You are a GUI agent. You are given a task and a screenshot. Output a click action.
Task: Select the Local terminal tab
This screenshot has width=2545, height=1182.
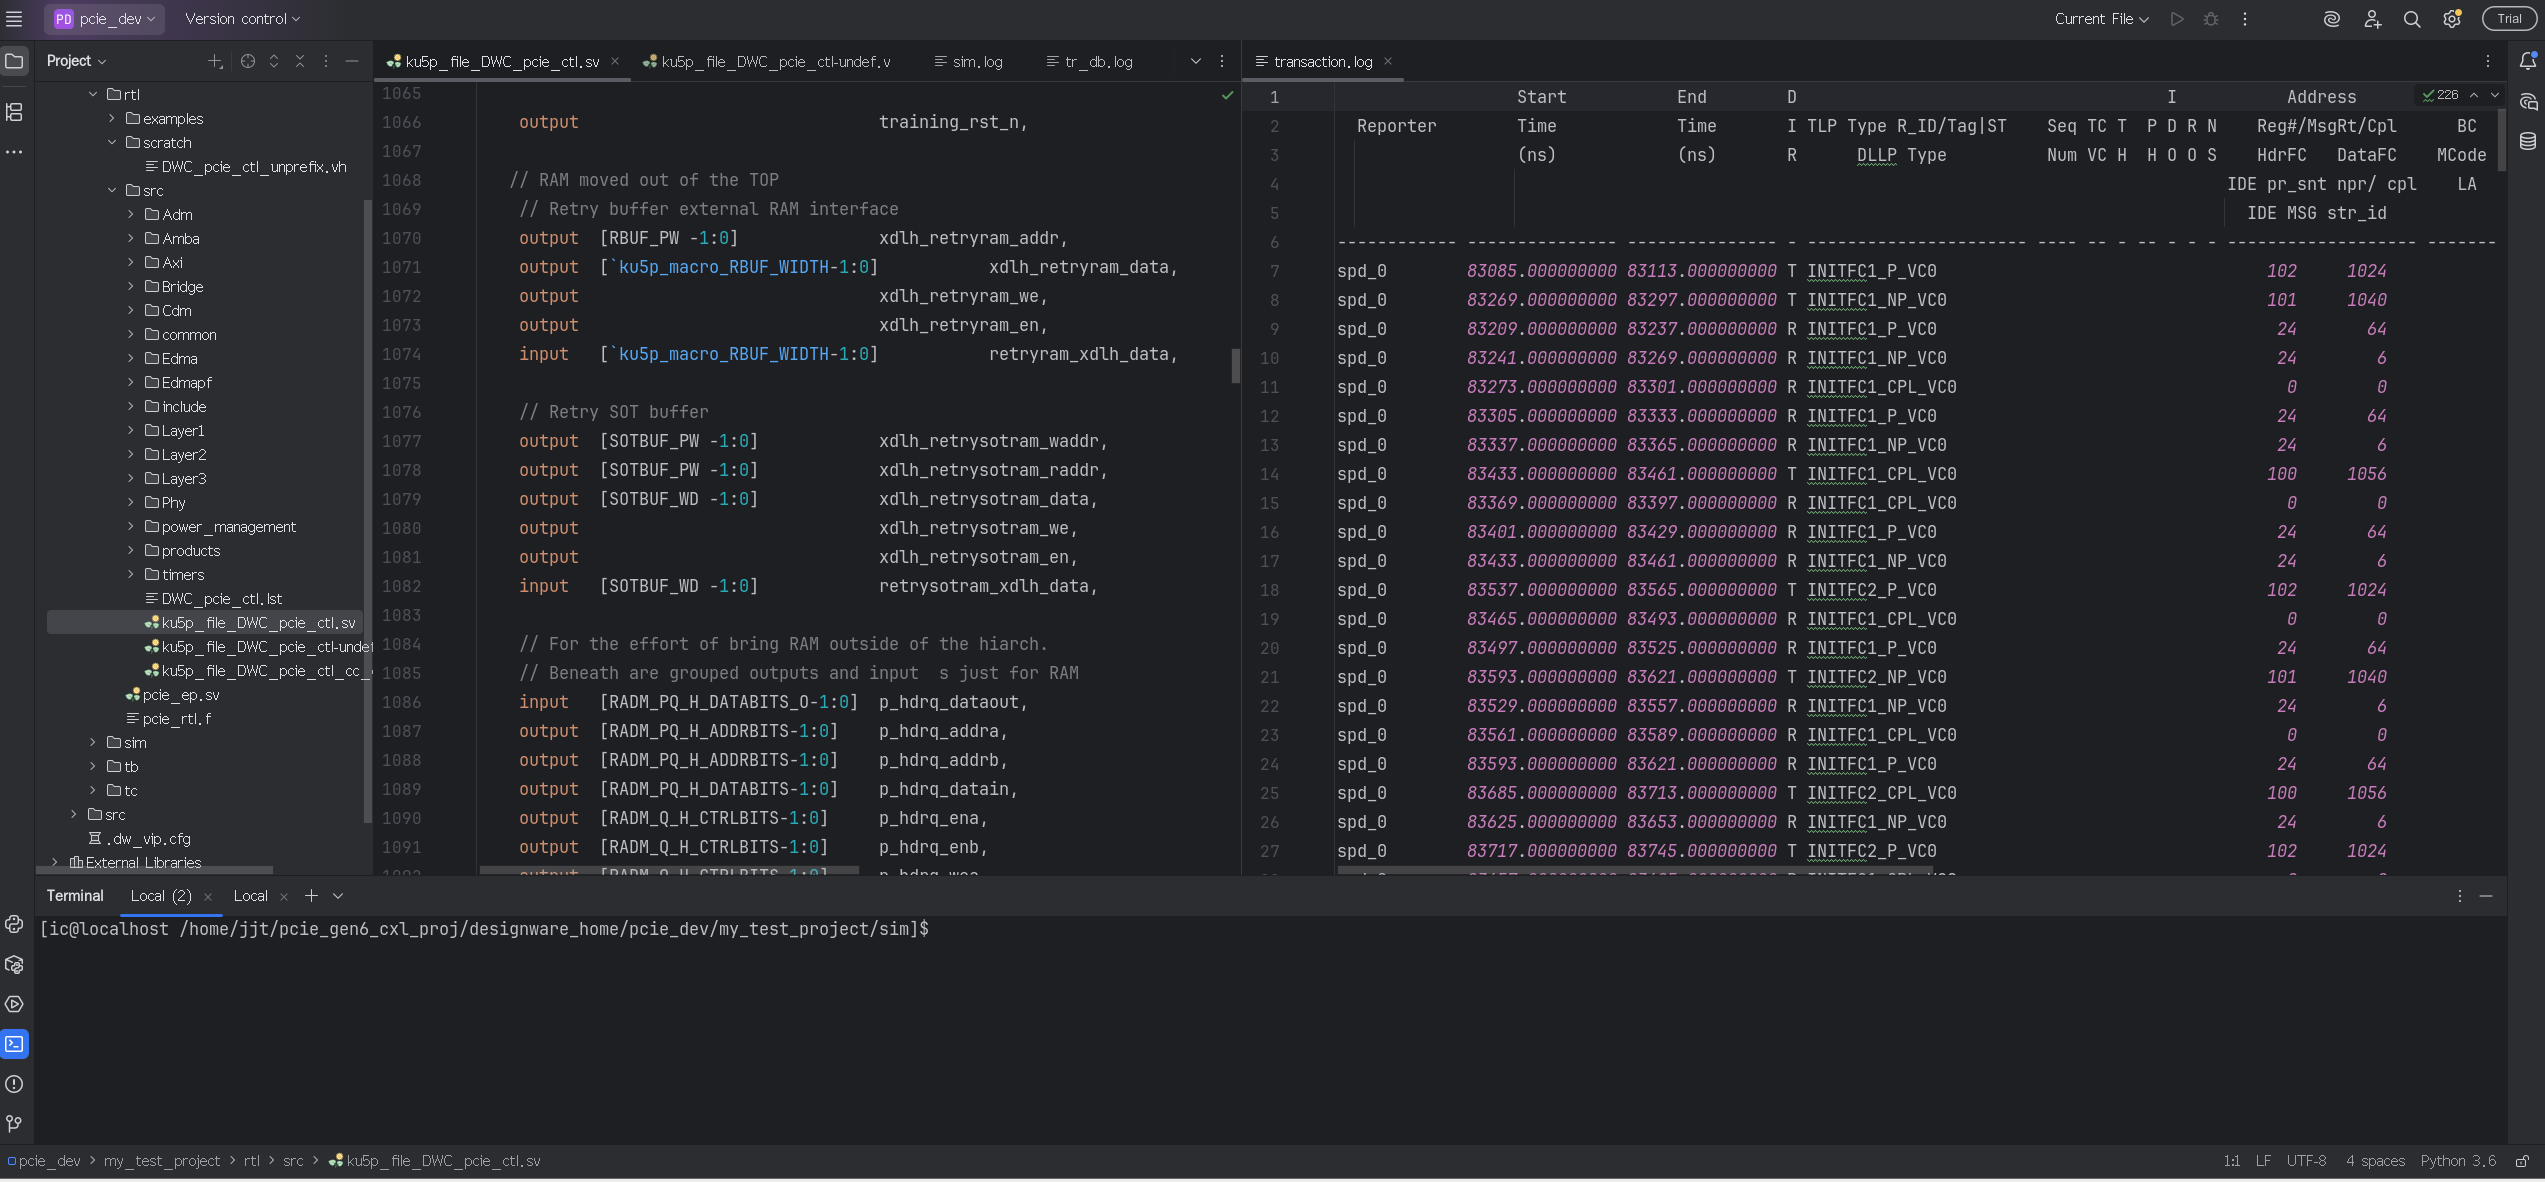[250, 896]
